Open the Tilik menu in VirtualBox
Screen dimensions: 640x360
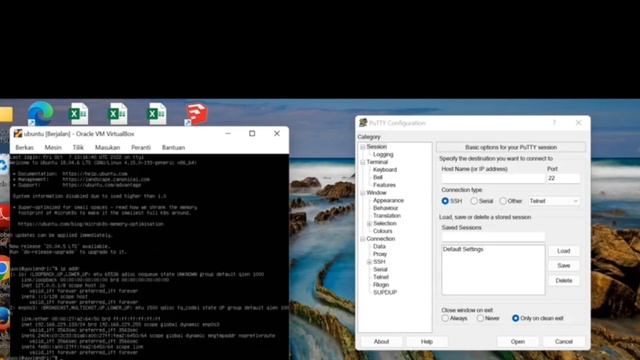coord(78,147)
